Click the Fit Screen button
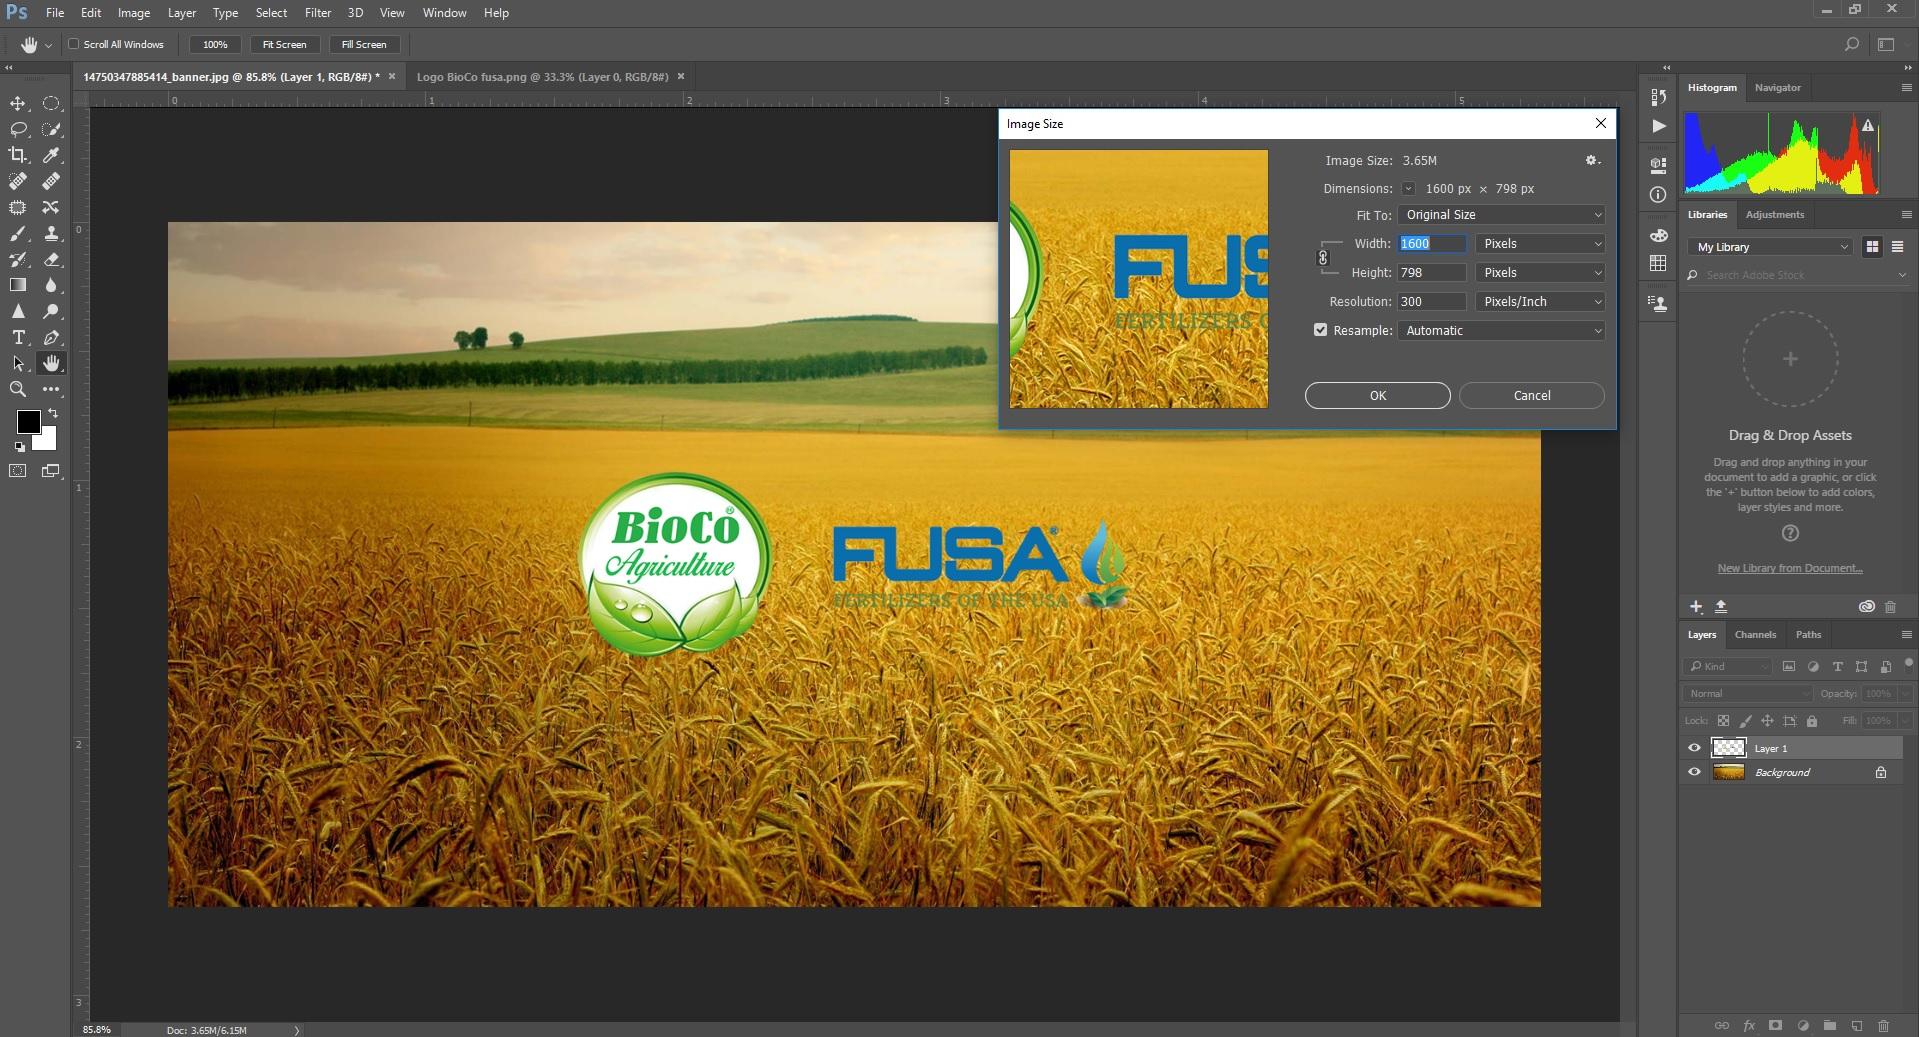Screen dimensions: 1919x1037 click(284, 45)
